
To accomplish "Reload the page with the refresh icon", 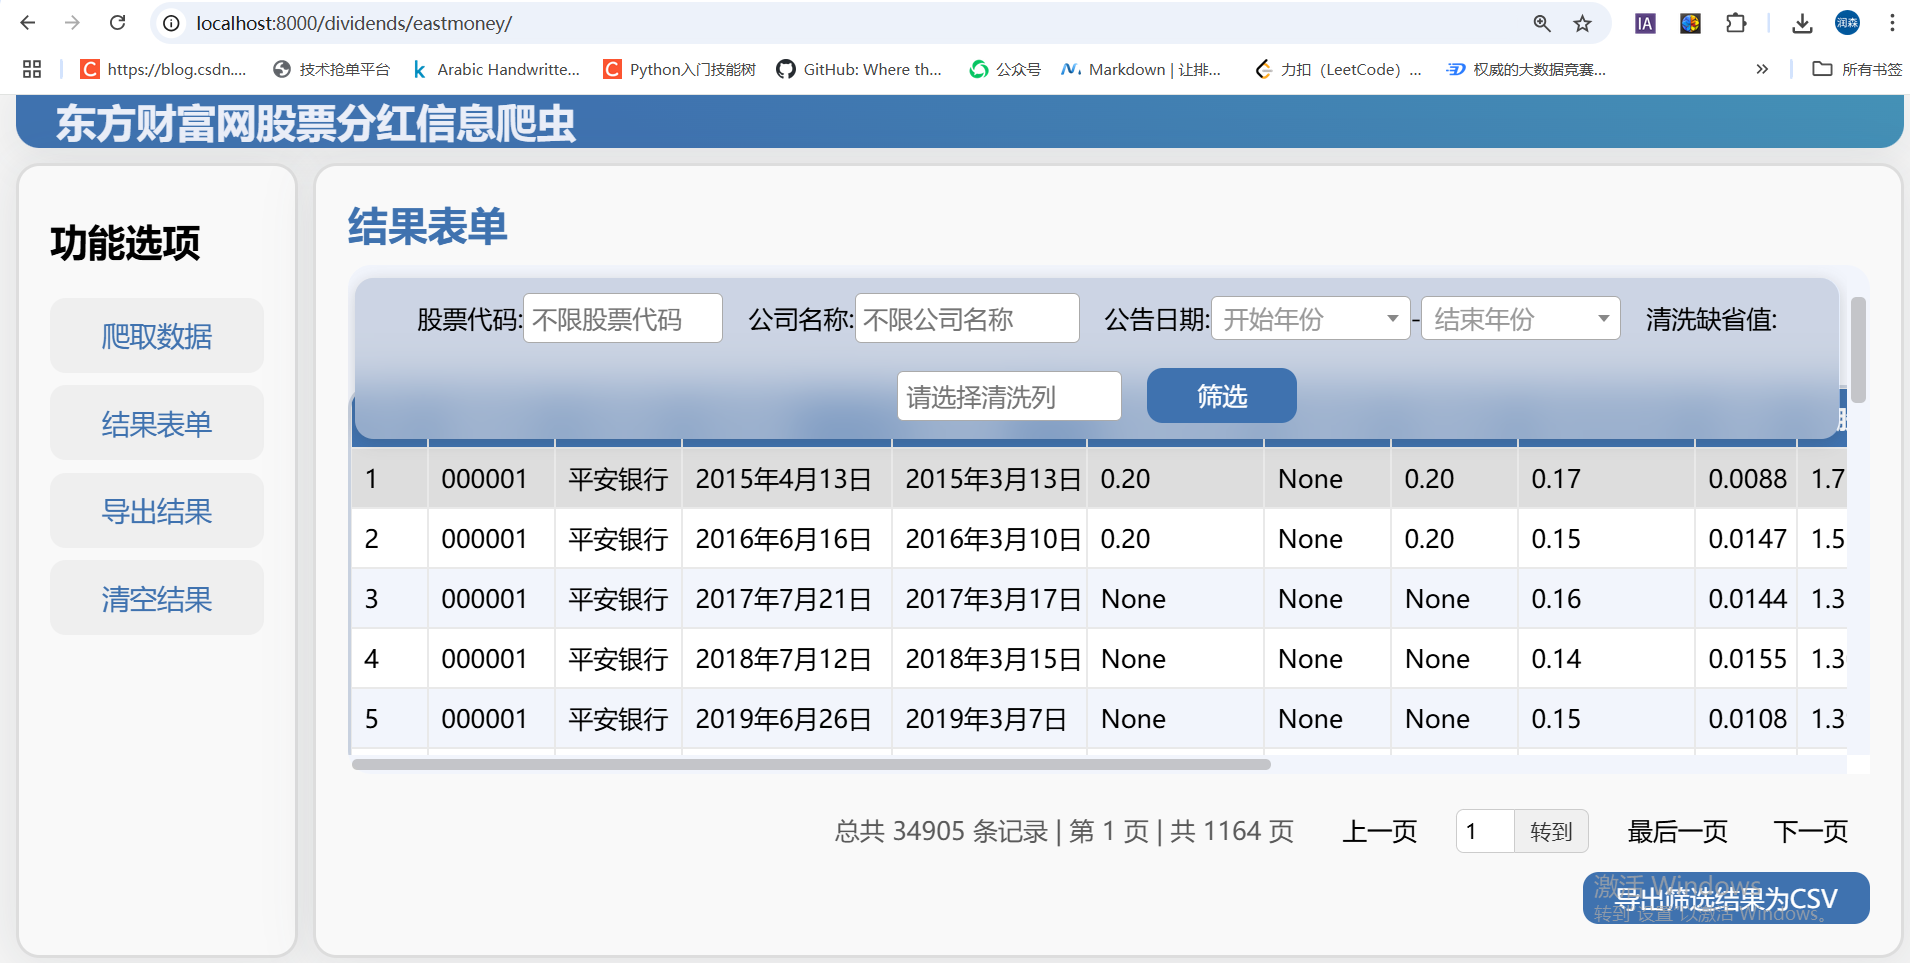I will pos(117,23).
